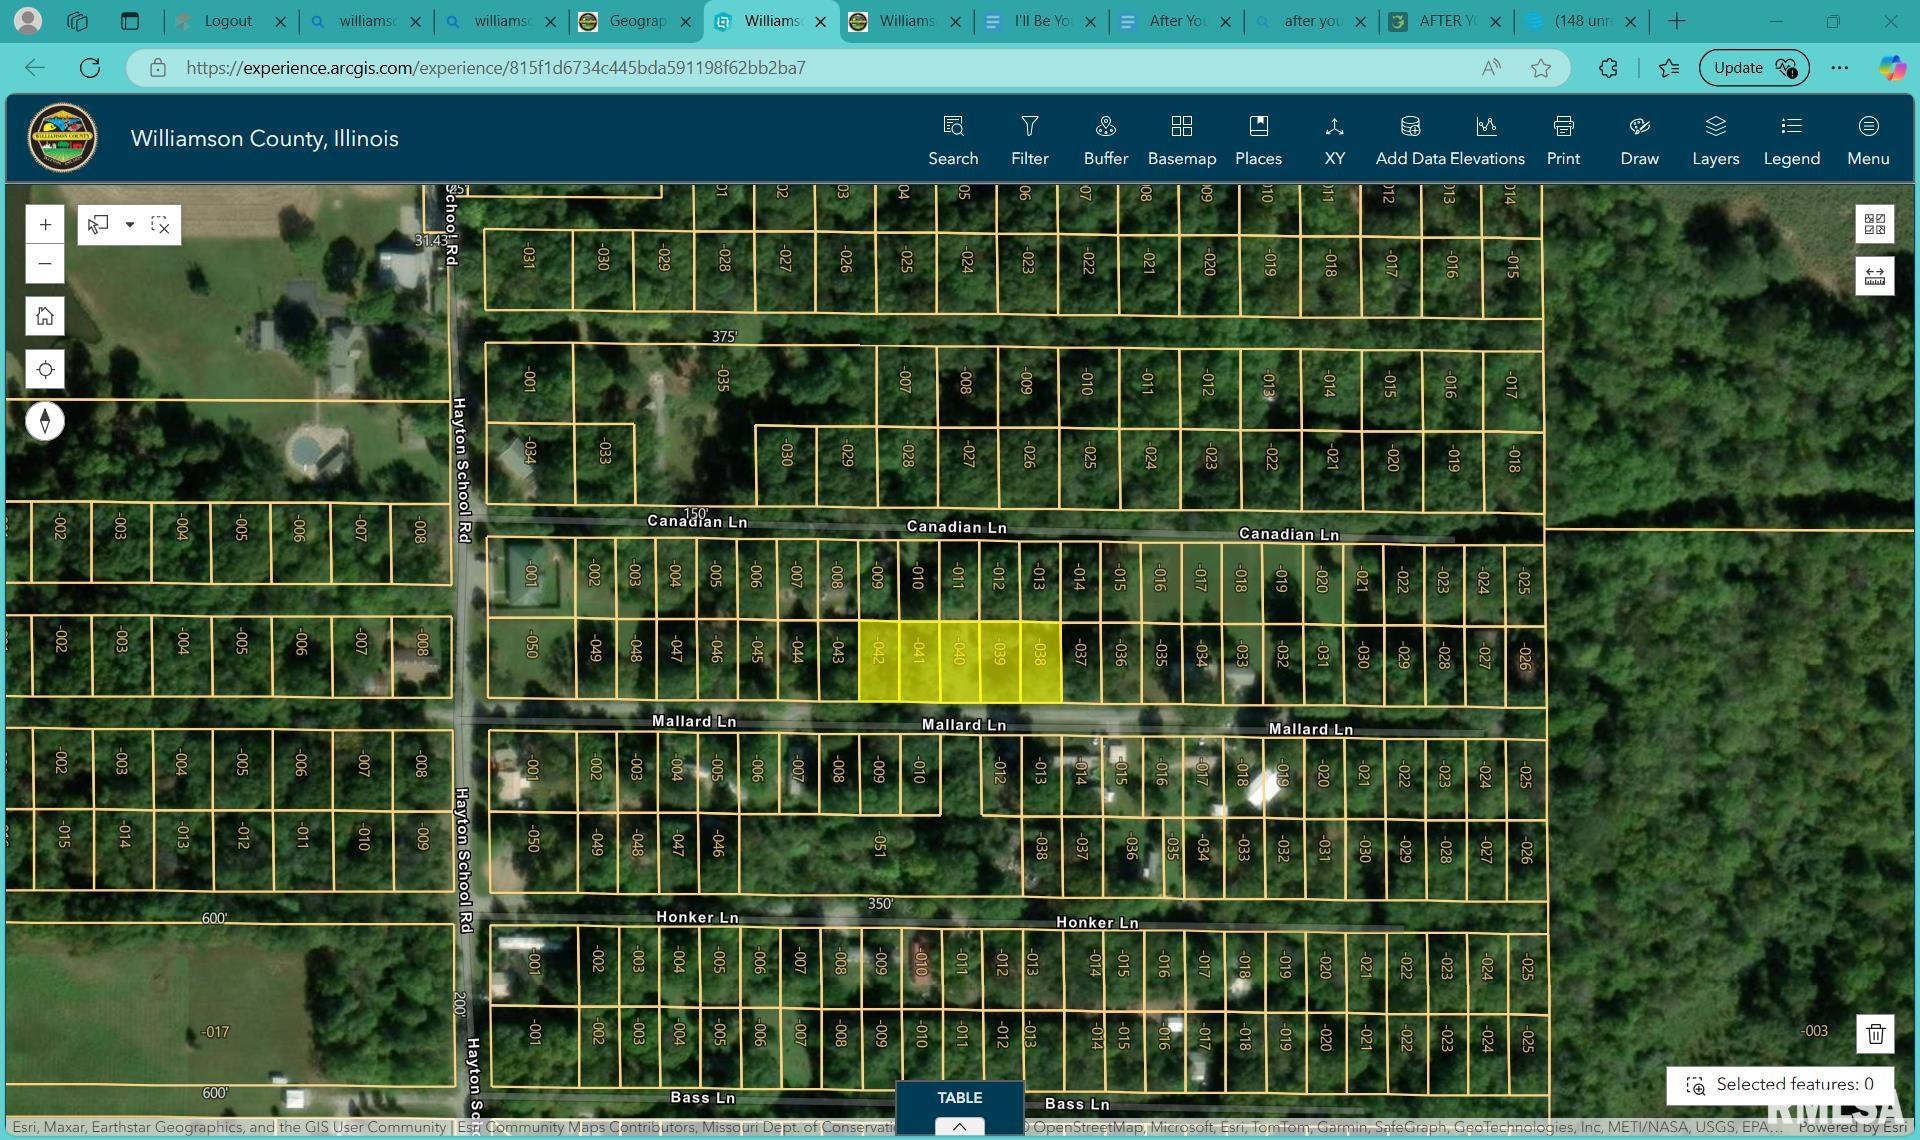Open the Draw tool
Screen dimensions: 1920x1140
pyautogui.click(x=1639, y=140)
